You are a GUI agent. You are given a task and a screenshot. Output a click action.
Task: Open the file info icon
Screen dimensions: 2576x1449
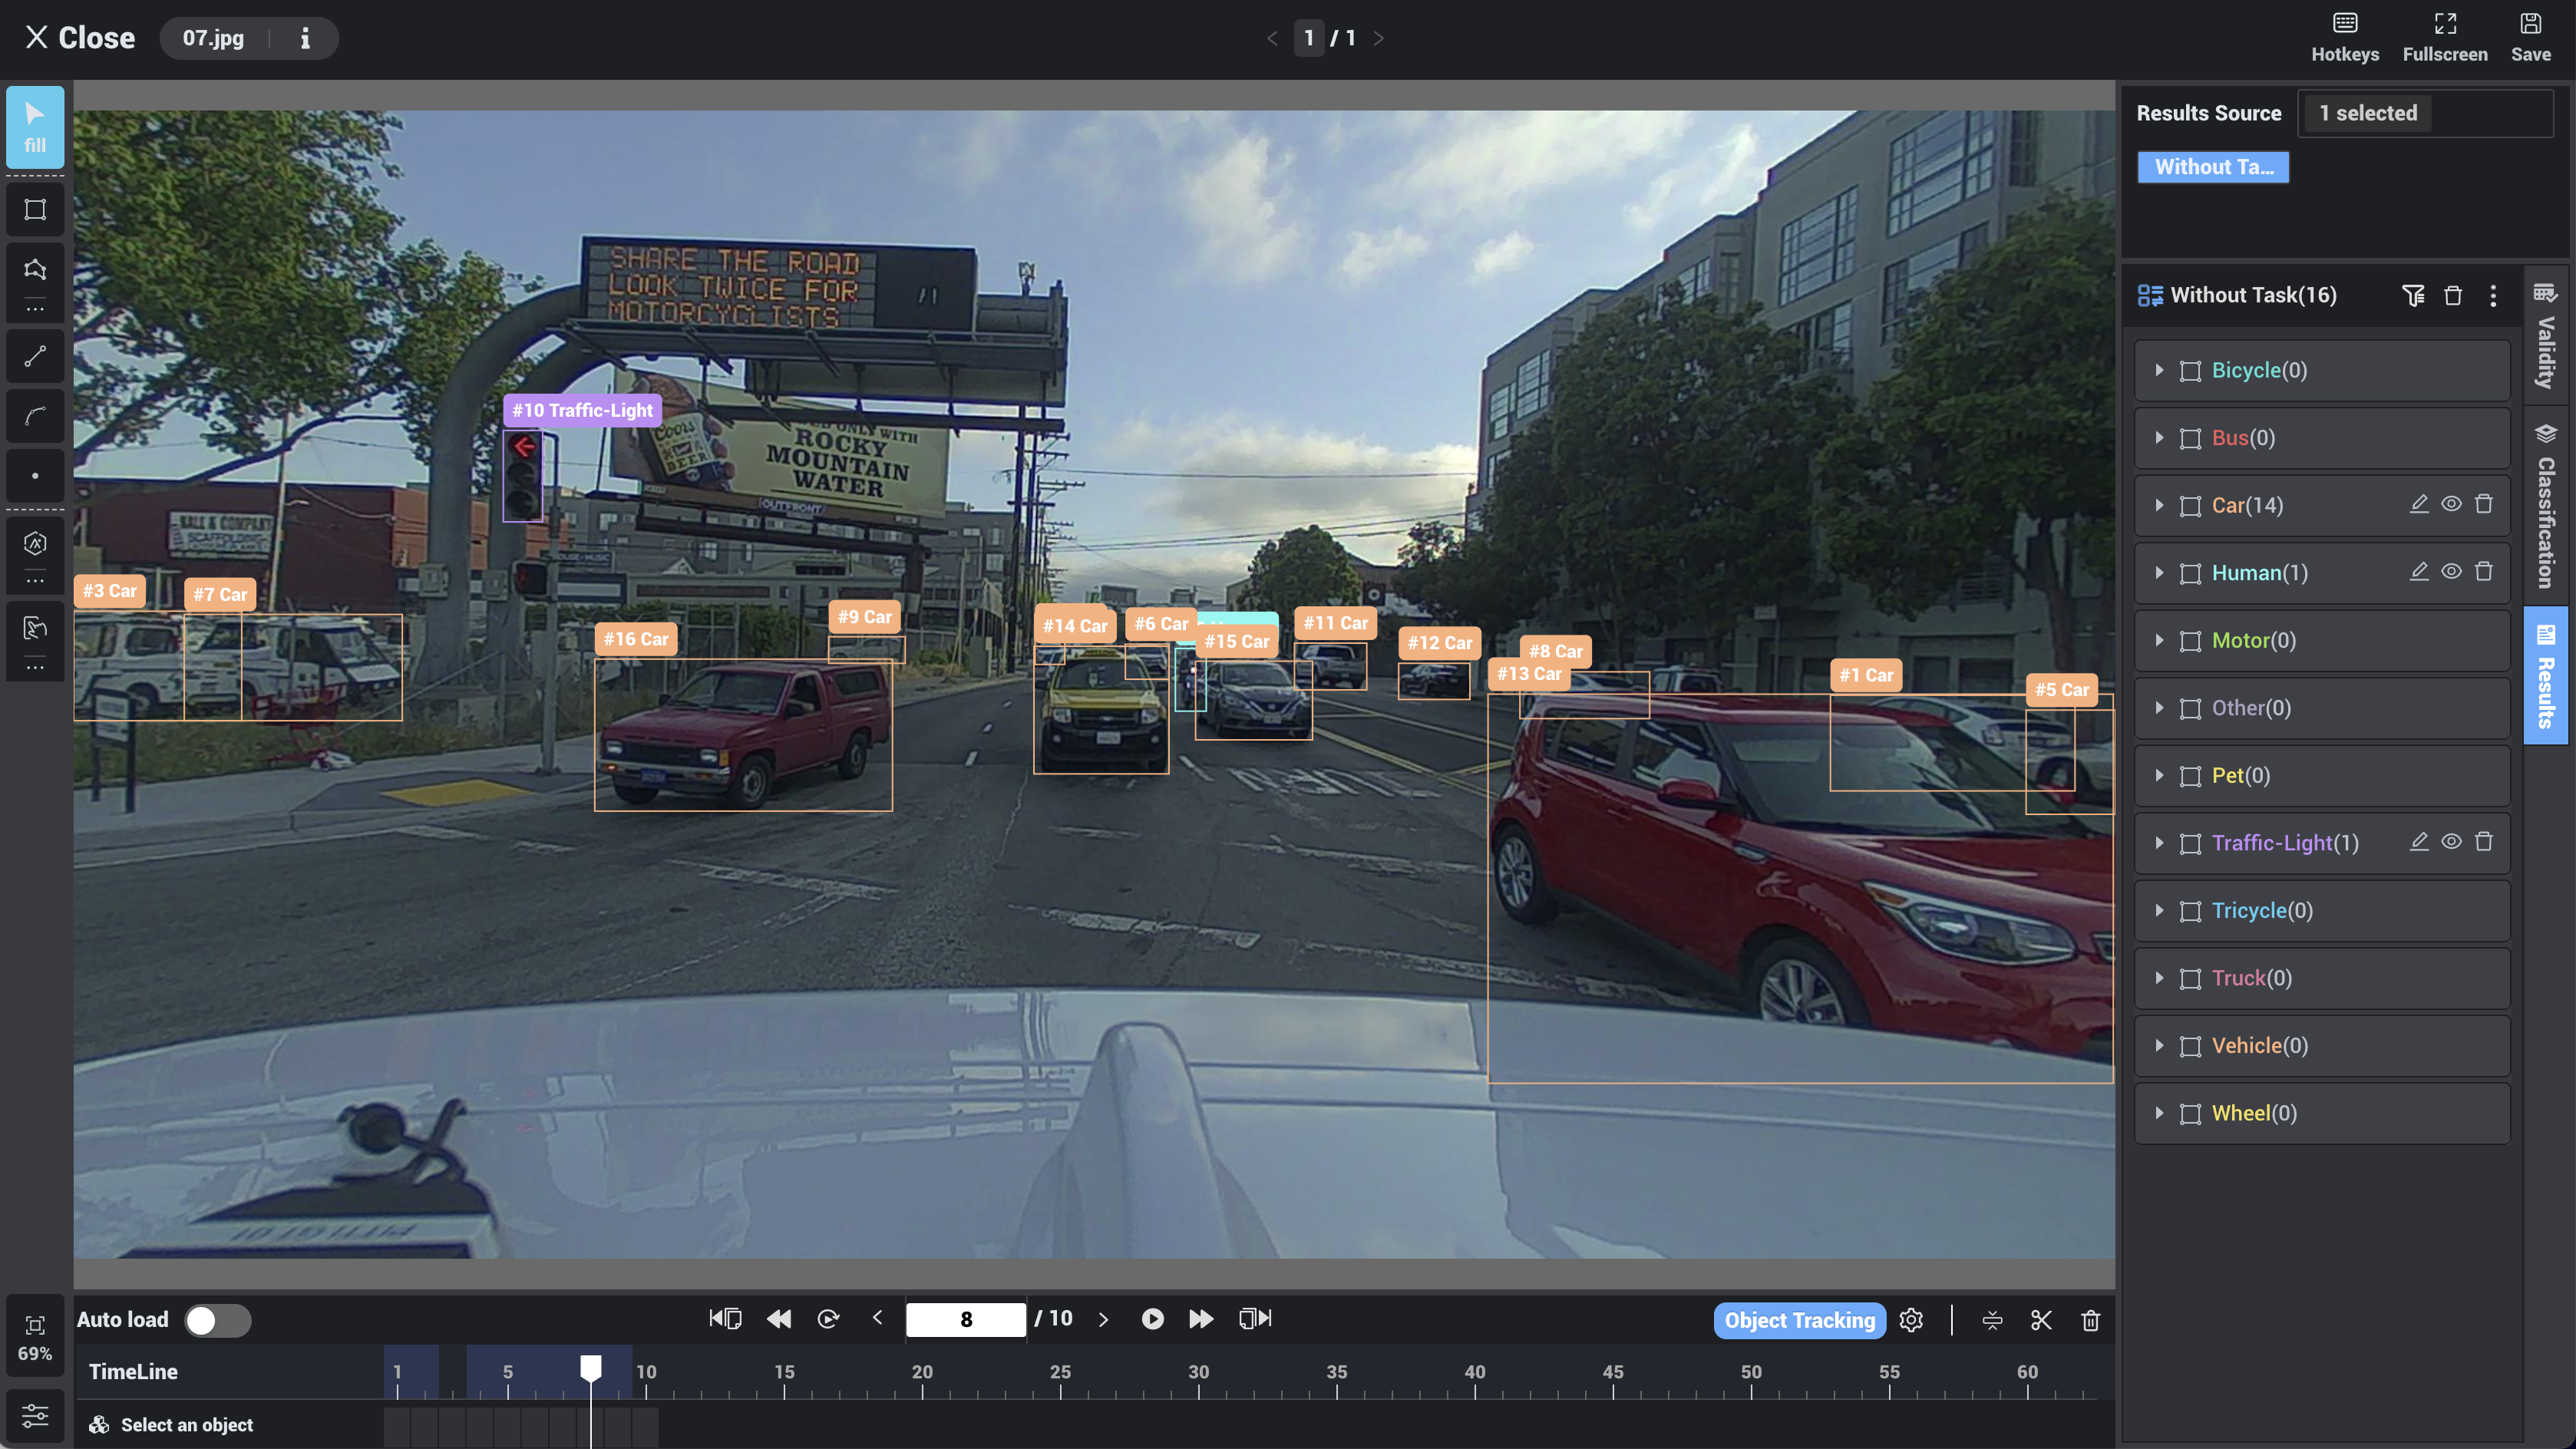pyautogui.click(x=305, y=38)
